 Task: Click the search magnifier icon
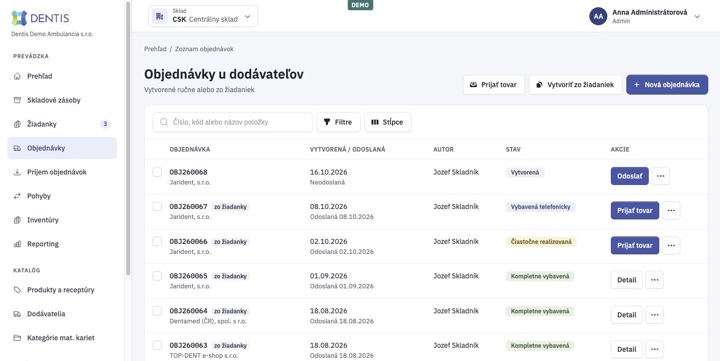coord(164,122)
